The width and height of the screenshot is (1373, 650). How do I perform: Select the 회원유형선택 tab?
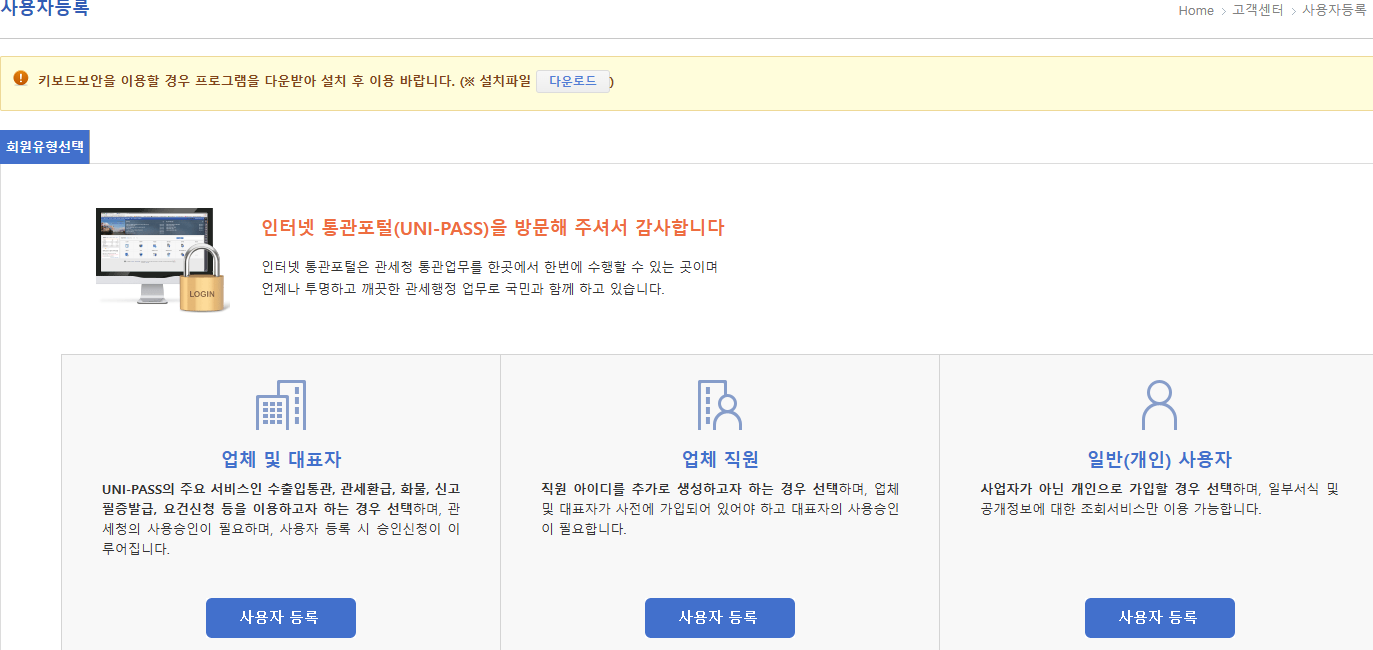[45, 147]
